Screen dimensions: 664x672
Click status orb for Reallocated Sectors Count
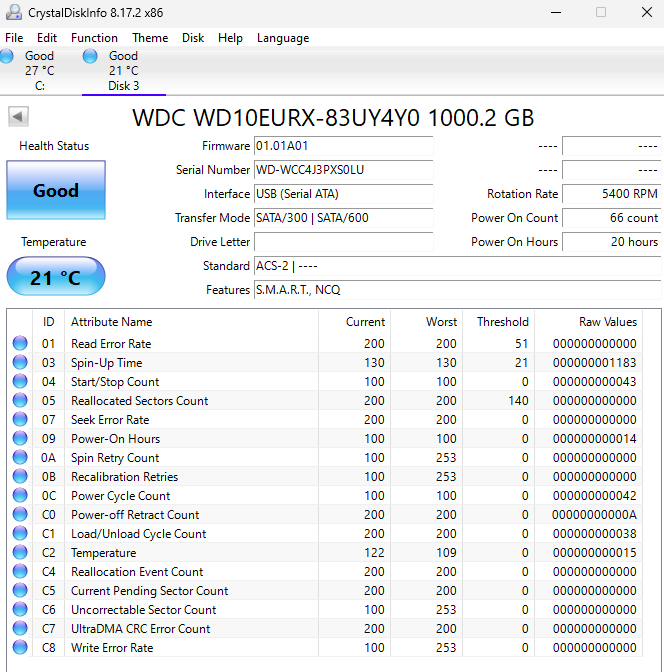click(x=20, y=400)
